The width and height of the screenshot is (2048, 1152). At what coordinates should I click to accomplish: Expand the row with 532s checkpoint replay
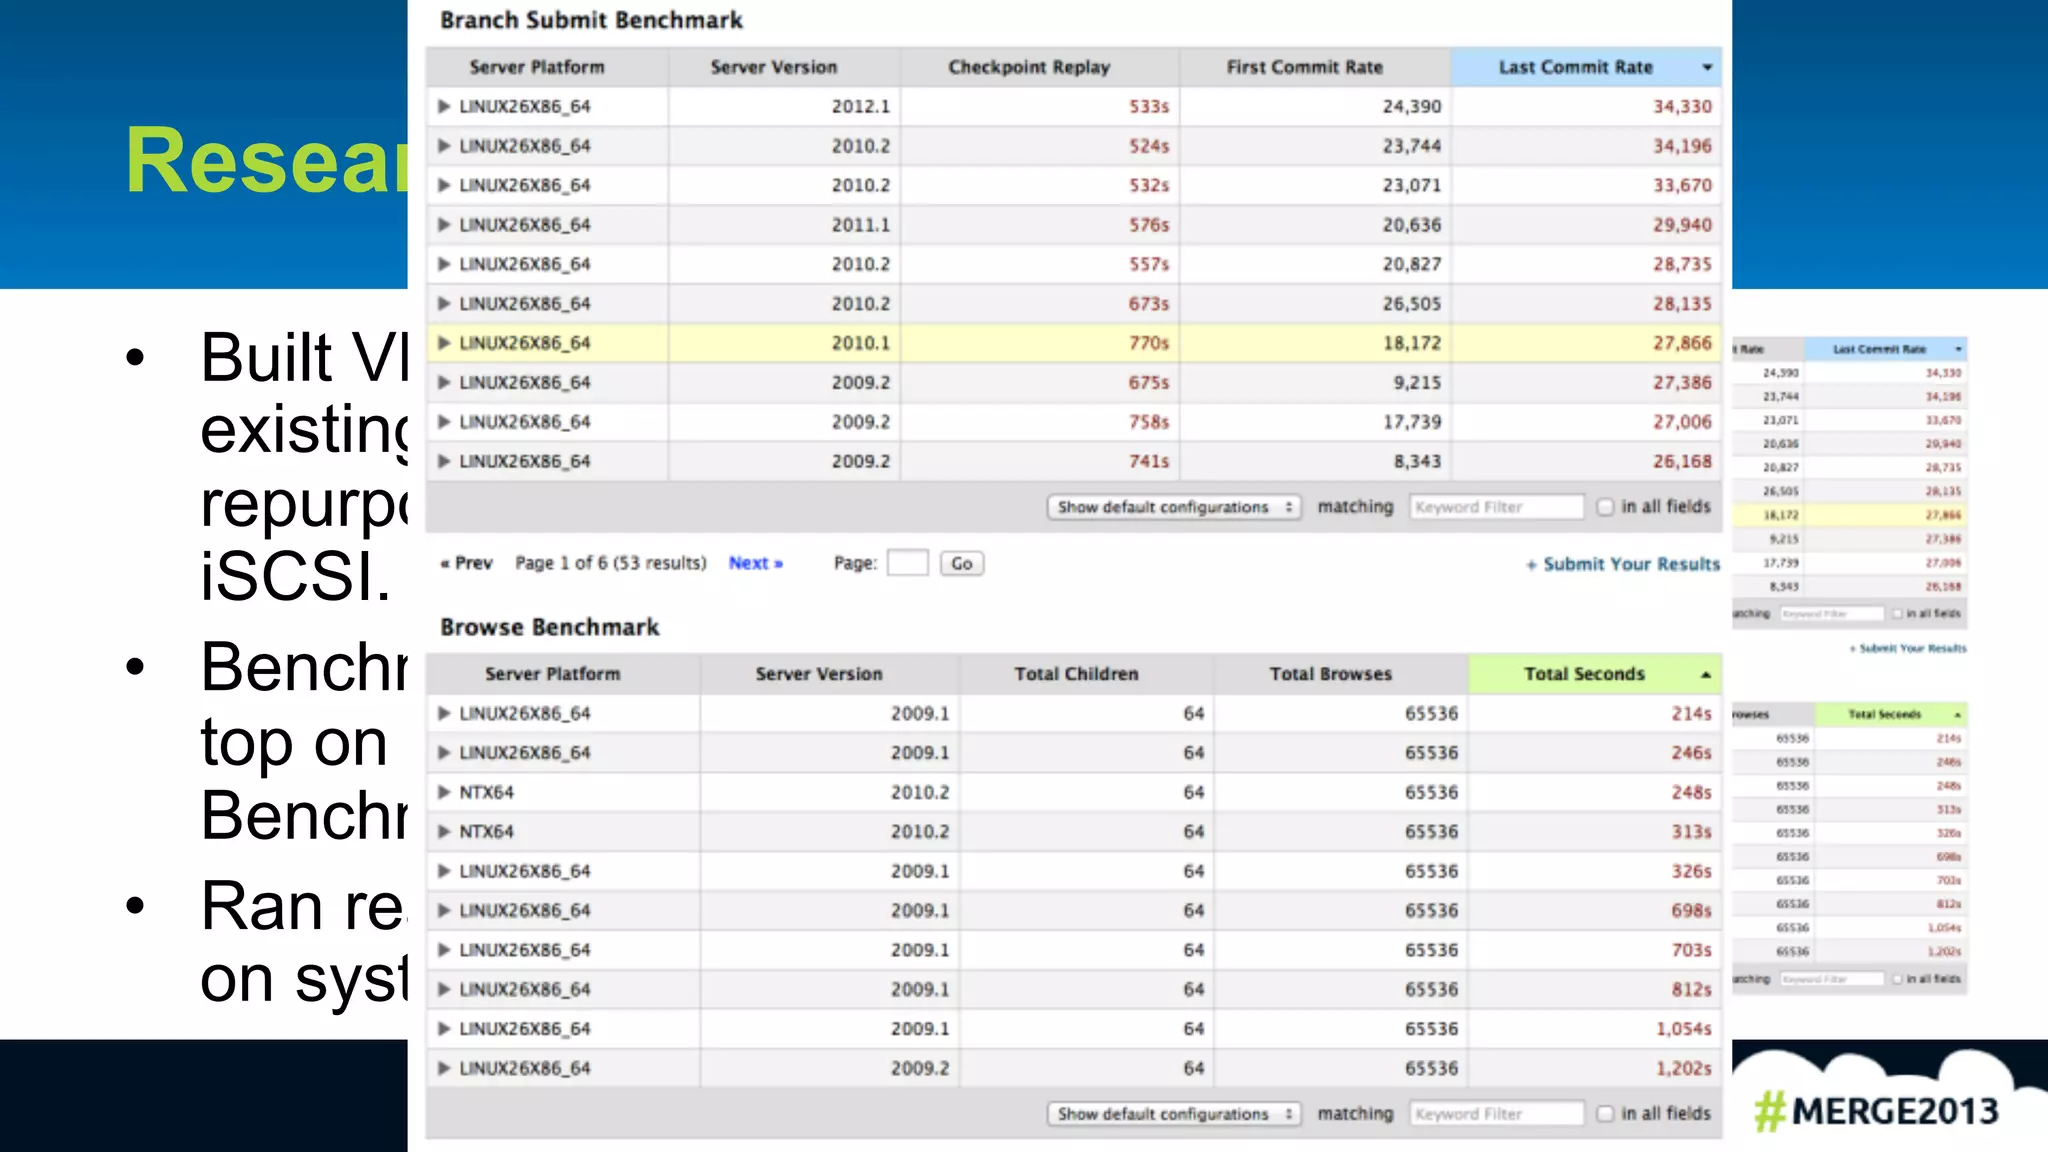(x=444, y=185)
